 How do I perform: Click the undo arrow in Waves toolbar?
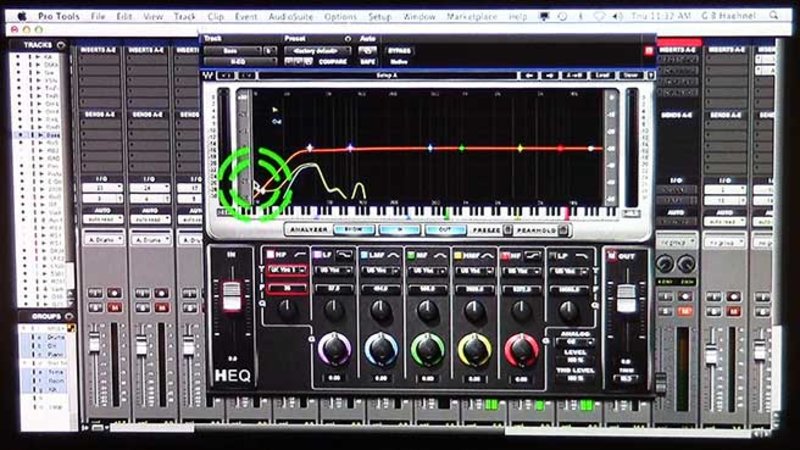click(x=227, y=76)
